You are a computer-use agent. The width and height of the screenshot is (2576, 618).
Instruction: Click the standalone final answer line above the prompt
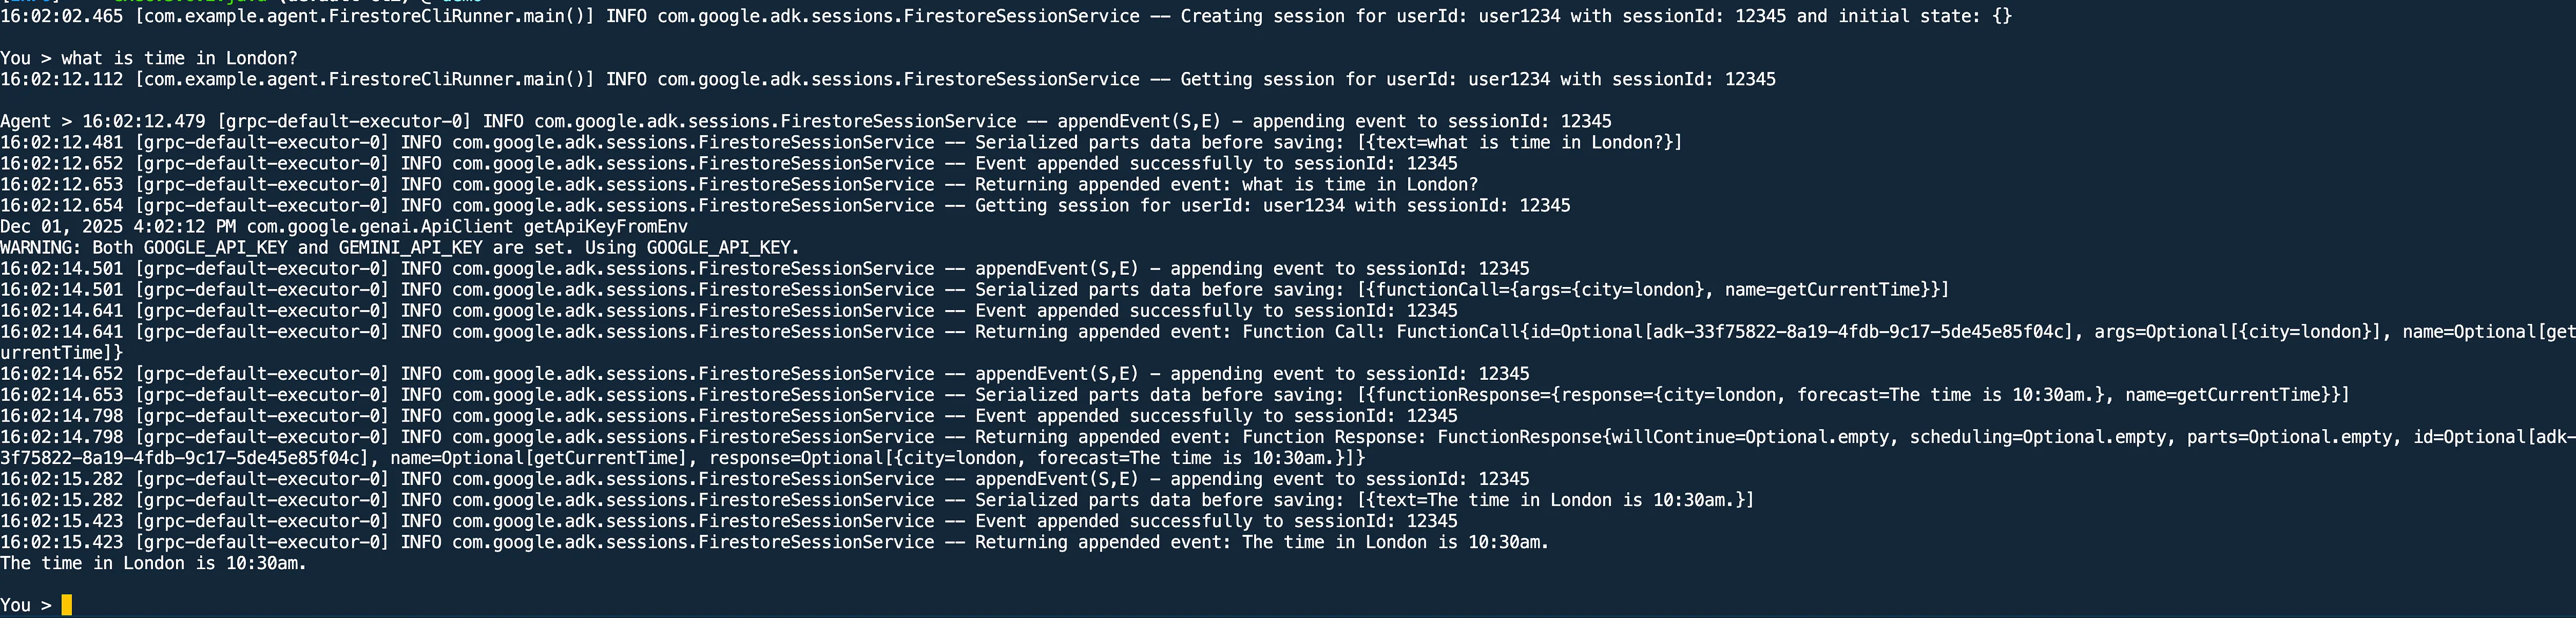click(x=153, y=564)
